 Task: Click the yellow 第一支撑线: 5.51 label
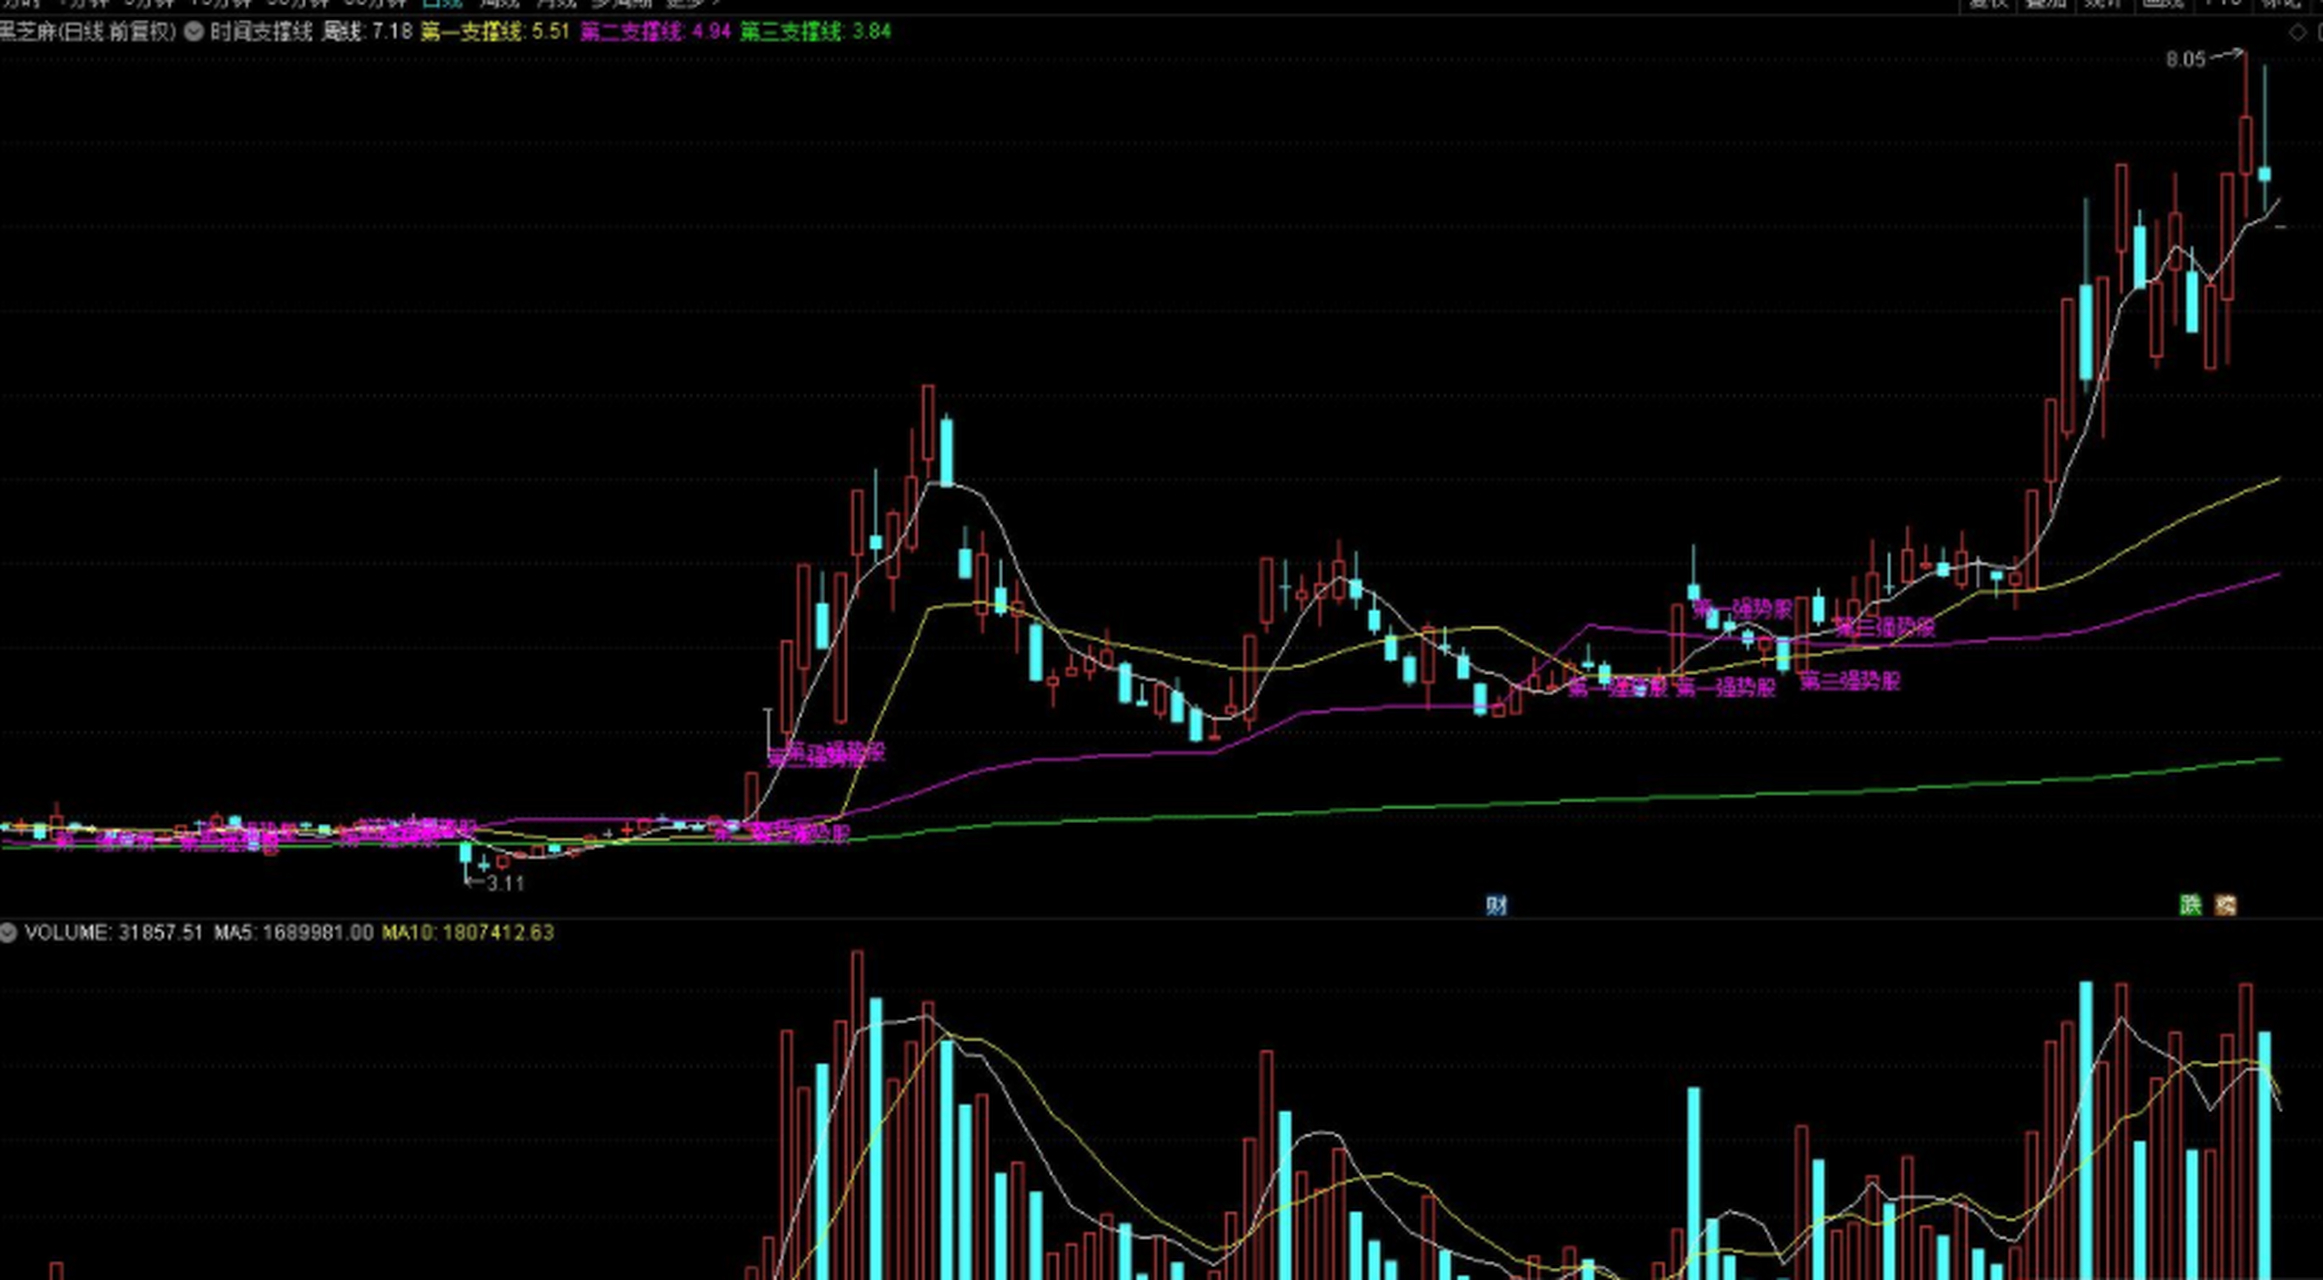495,32
